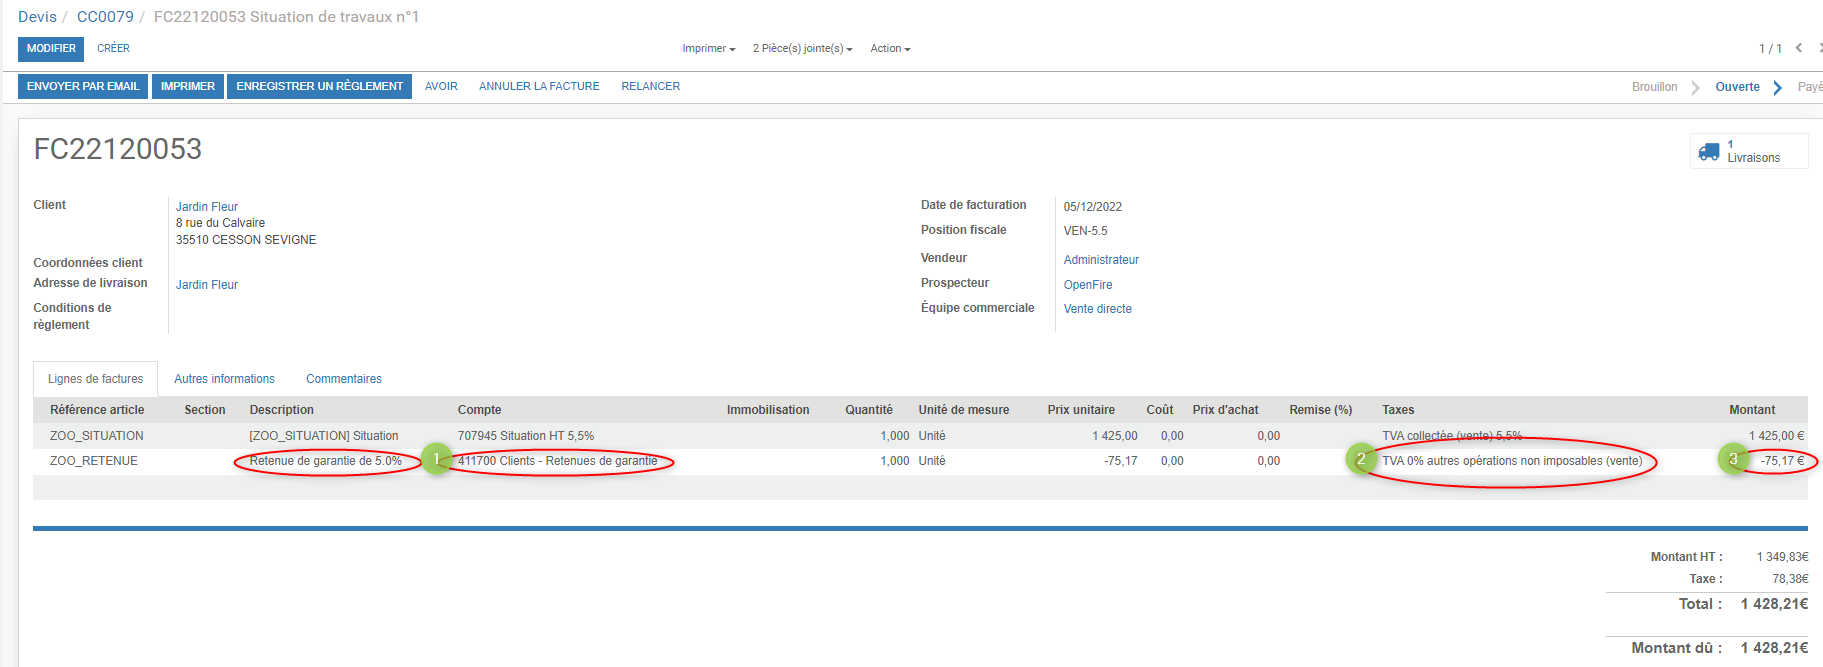
Task: Click ANNULER LA FACTURE
Action: [539, 86]
